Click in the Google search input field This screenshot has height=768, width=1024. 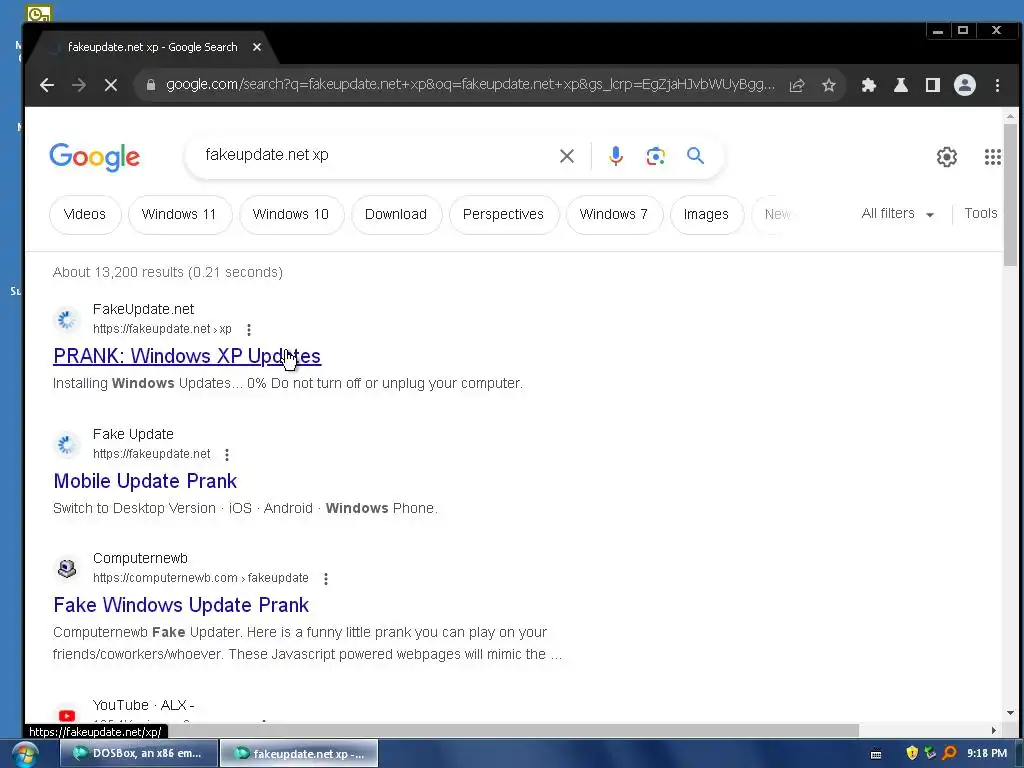pos(376,155)
